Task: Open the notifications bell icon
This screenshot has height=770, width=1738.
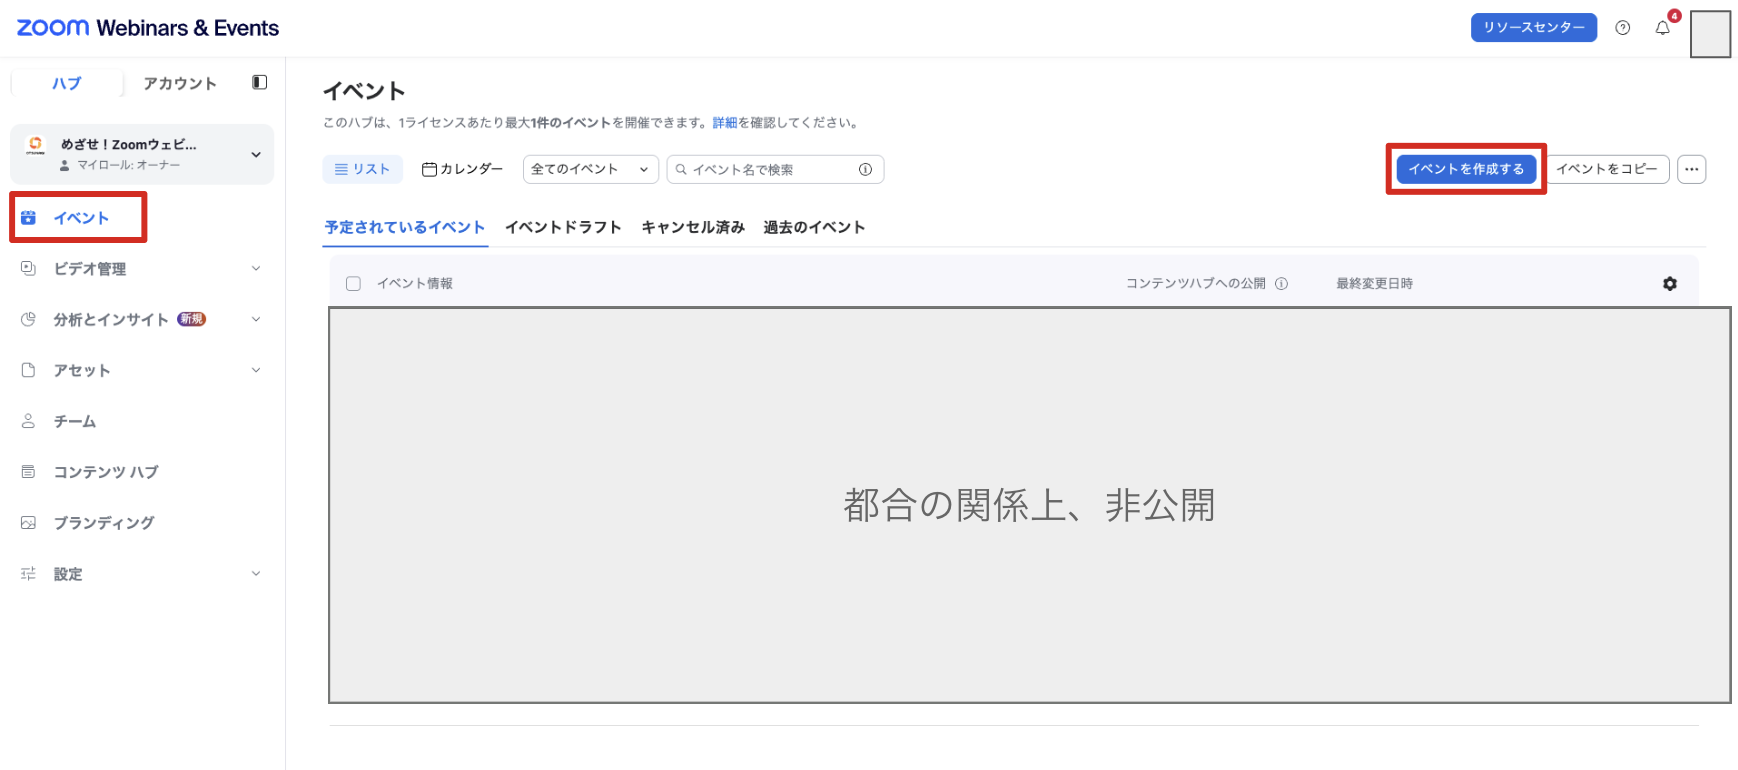Action: click(x=1663, y=28)
